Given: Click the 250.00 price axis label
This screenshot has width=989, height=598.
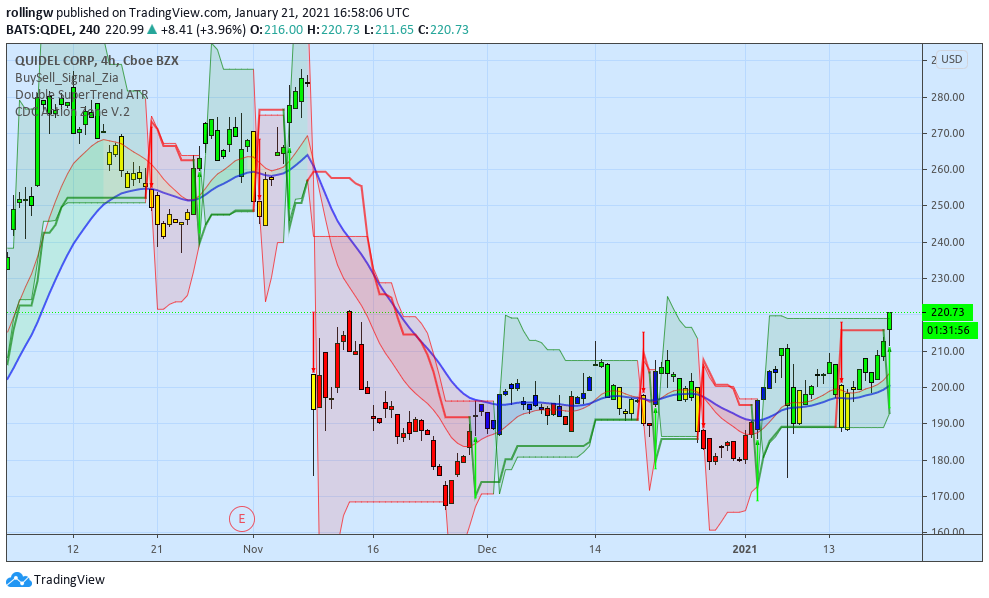Looking at the screenshot, I should point(947,205).
